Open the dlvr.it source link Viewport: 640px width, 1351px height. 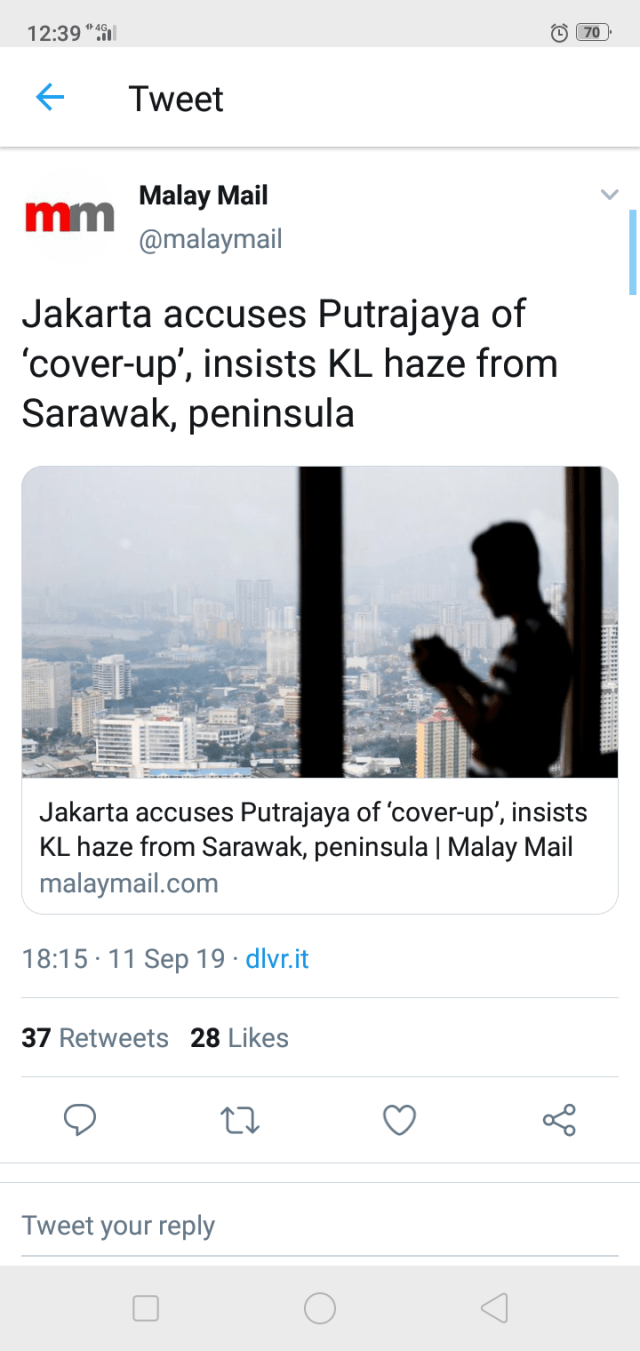click(277, 959)
